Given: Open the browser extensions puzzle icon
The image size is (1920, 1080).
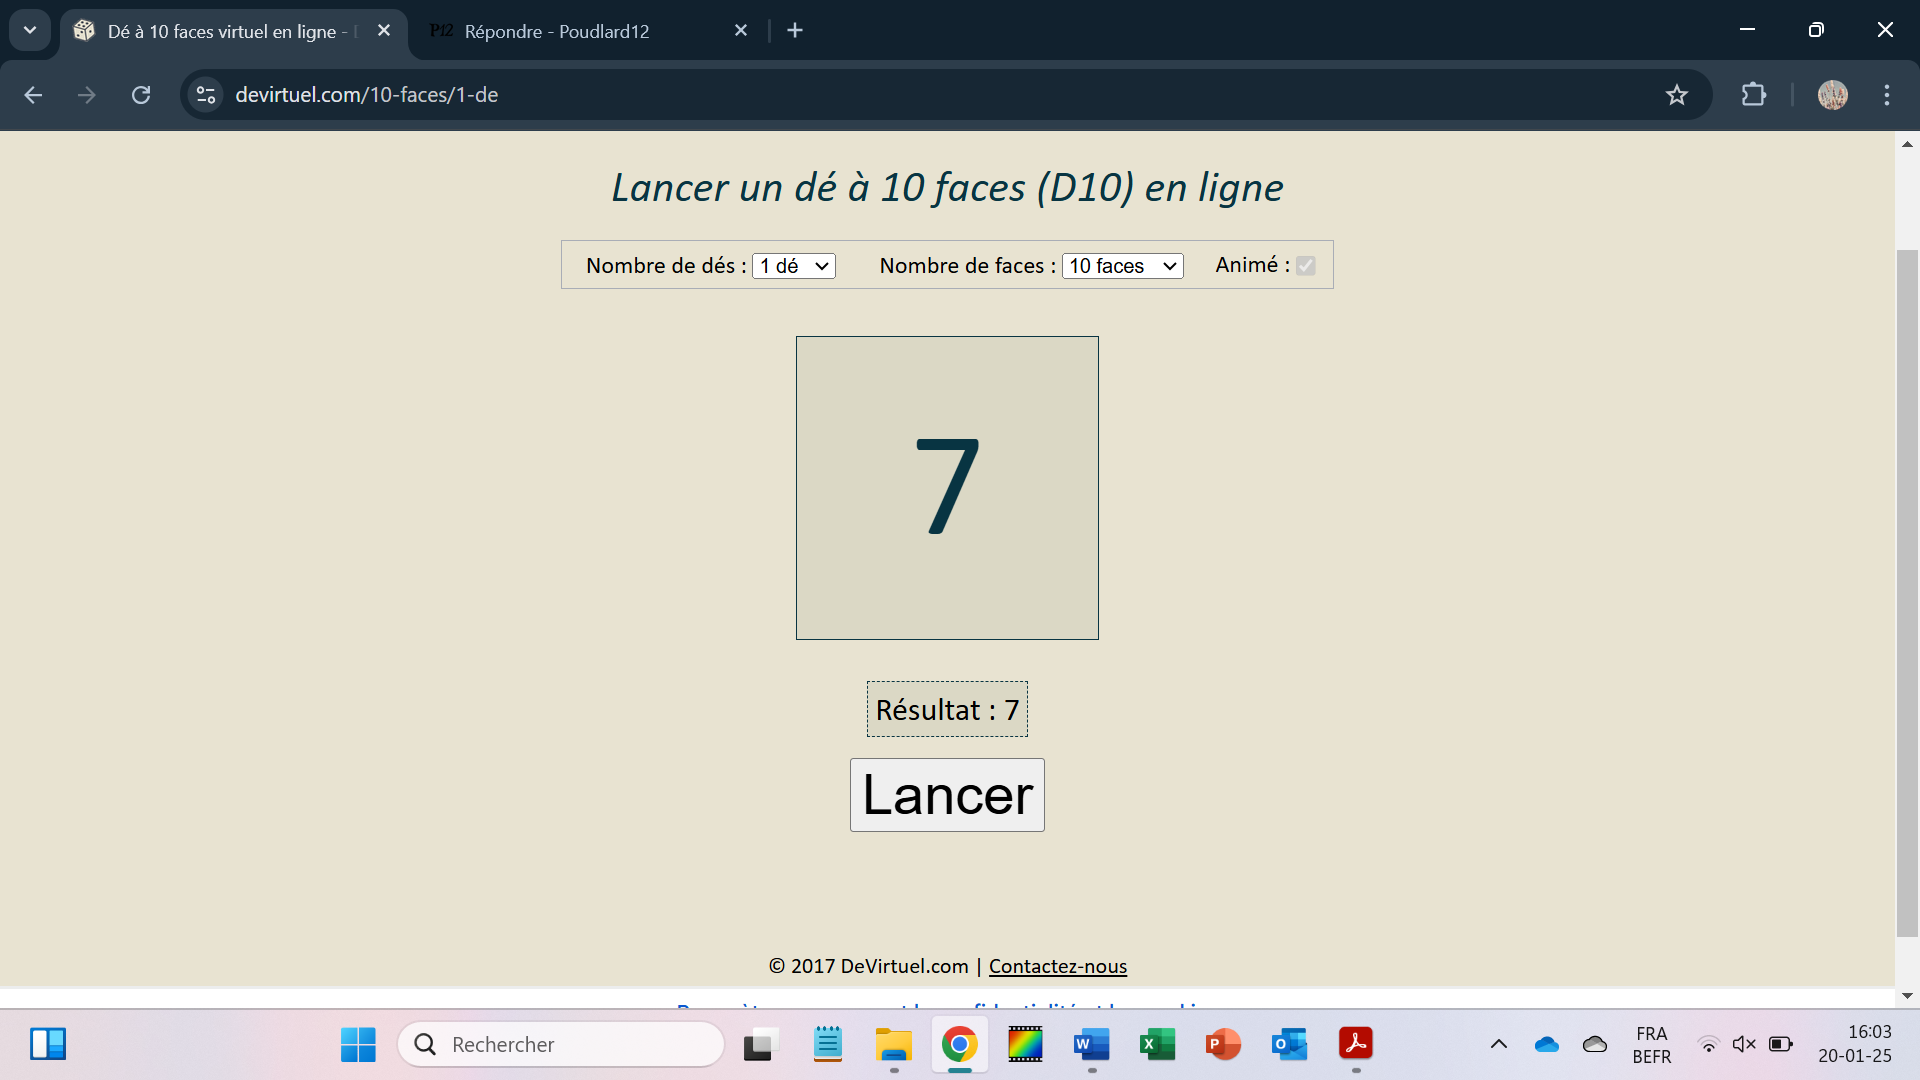Looking at the screenshot, I should [x=1753, y=95].
